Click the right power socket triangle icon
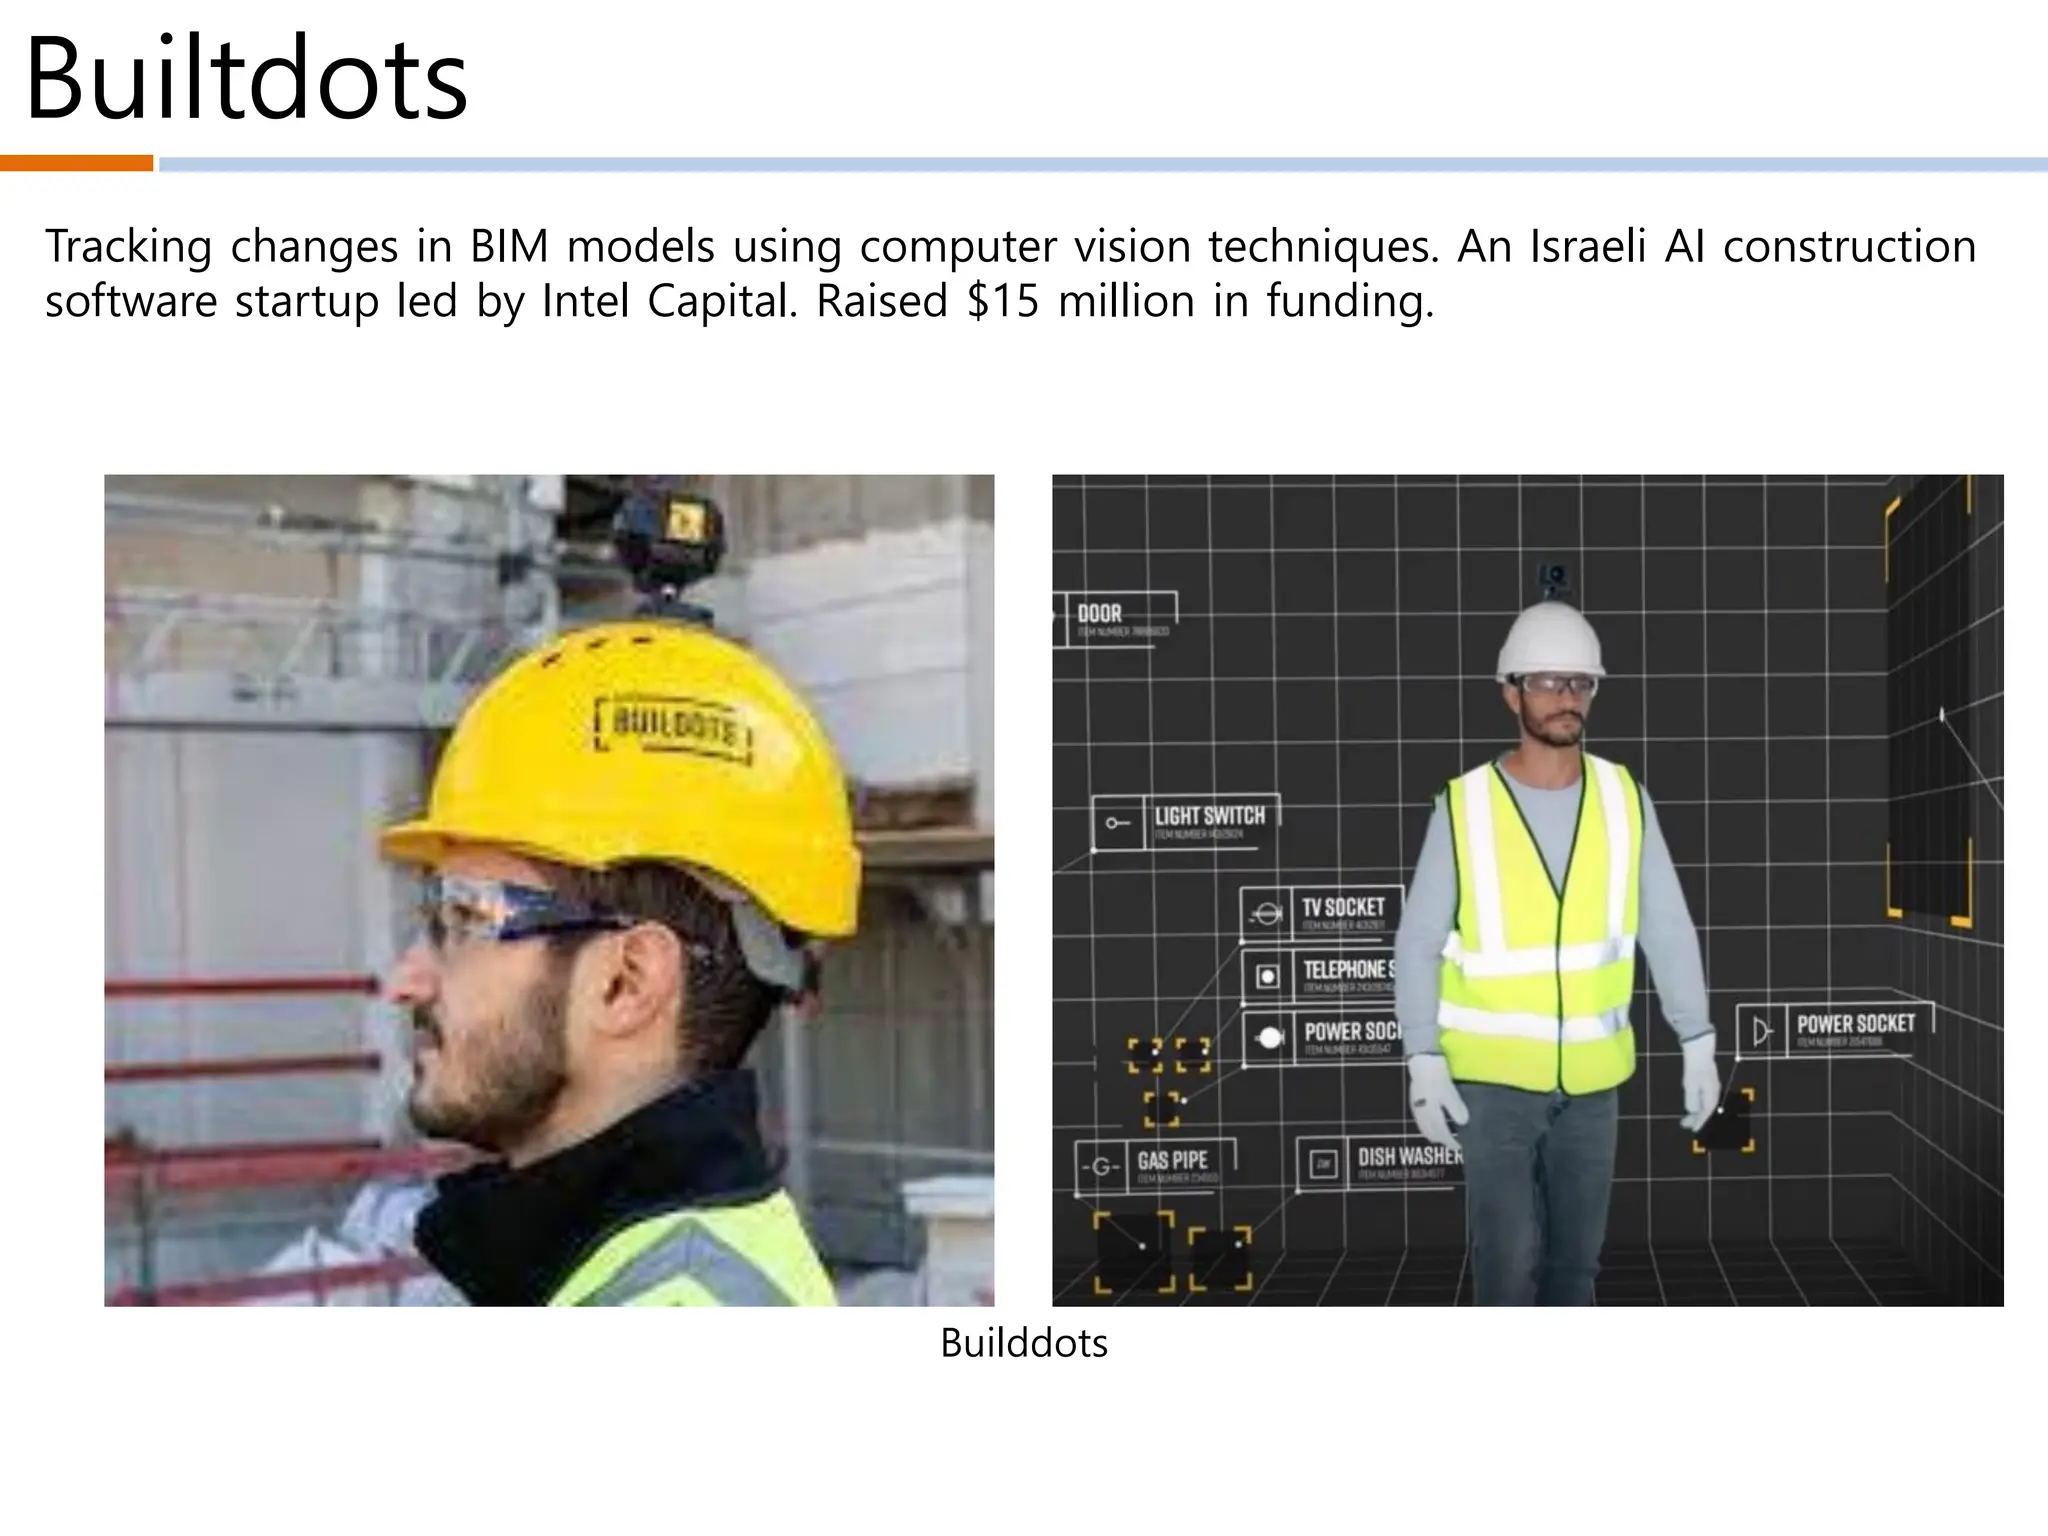2048x1536 pixels. point(1762,1031)
